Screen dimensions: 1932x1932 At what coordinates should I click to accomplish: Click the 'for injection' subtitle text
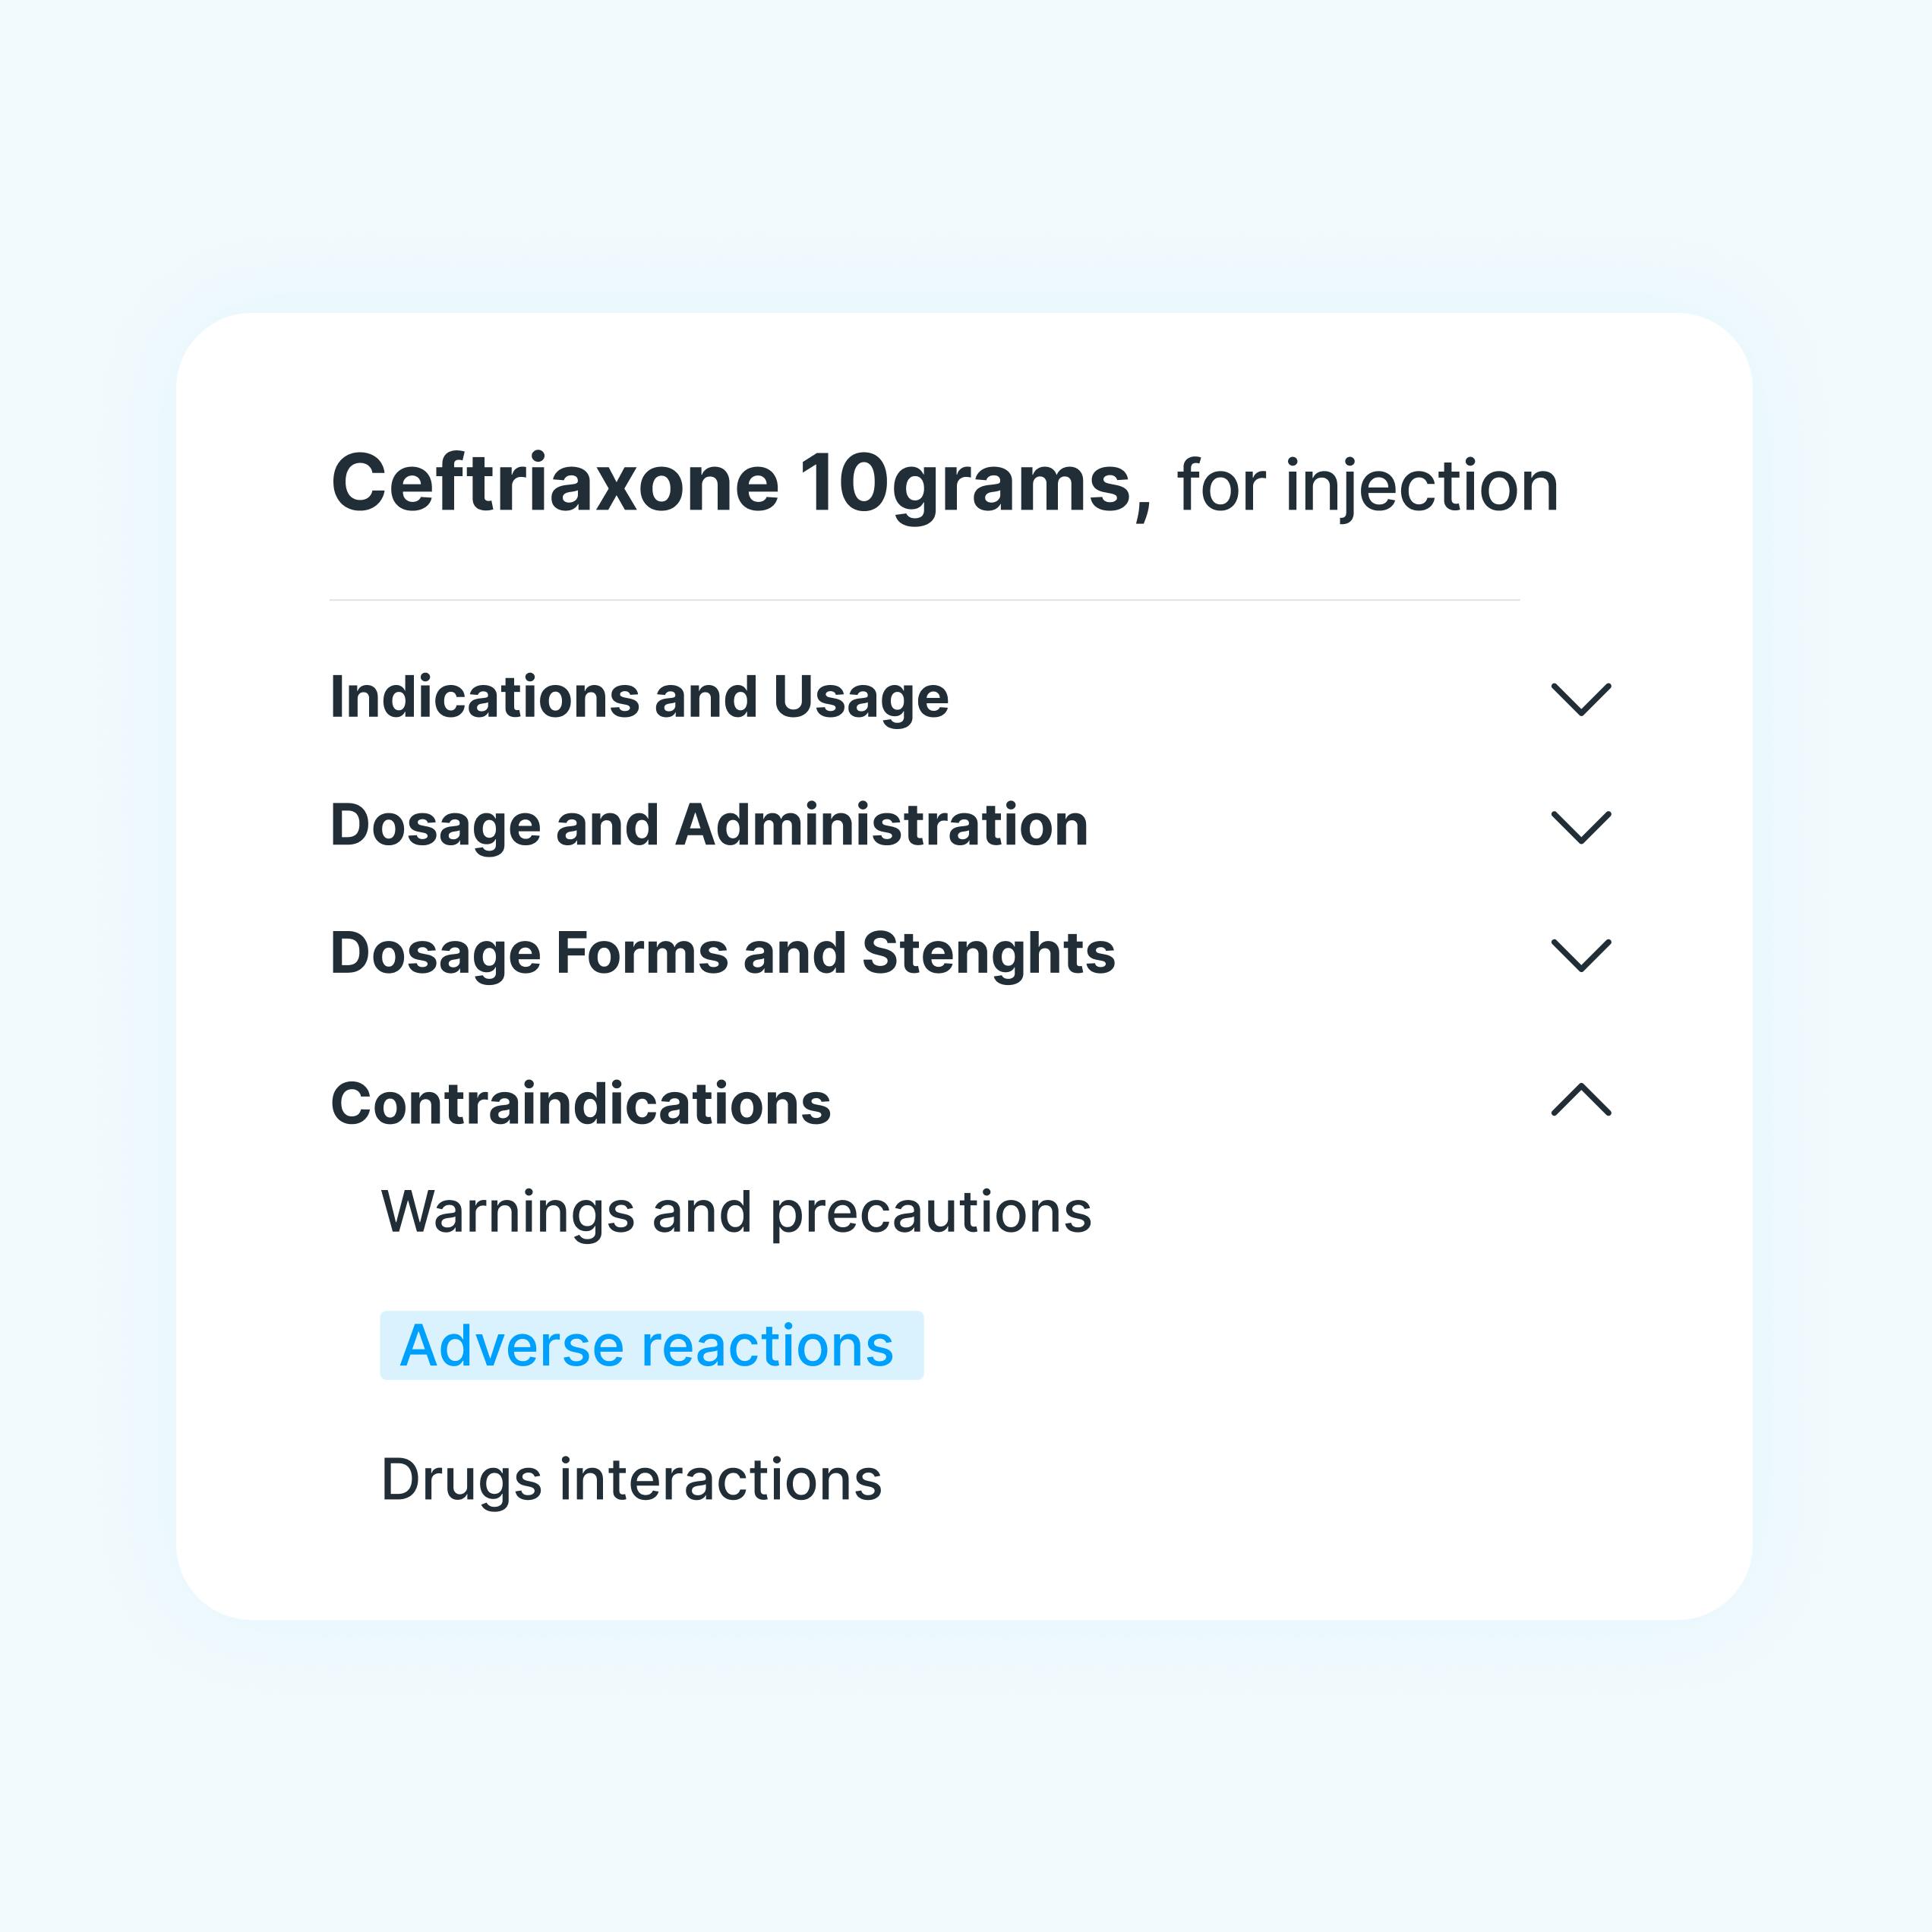[x=1367, y=486]
